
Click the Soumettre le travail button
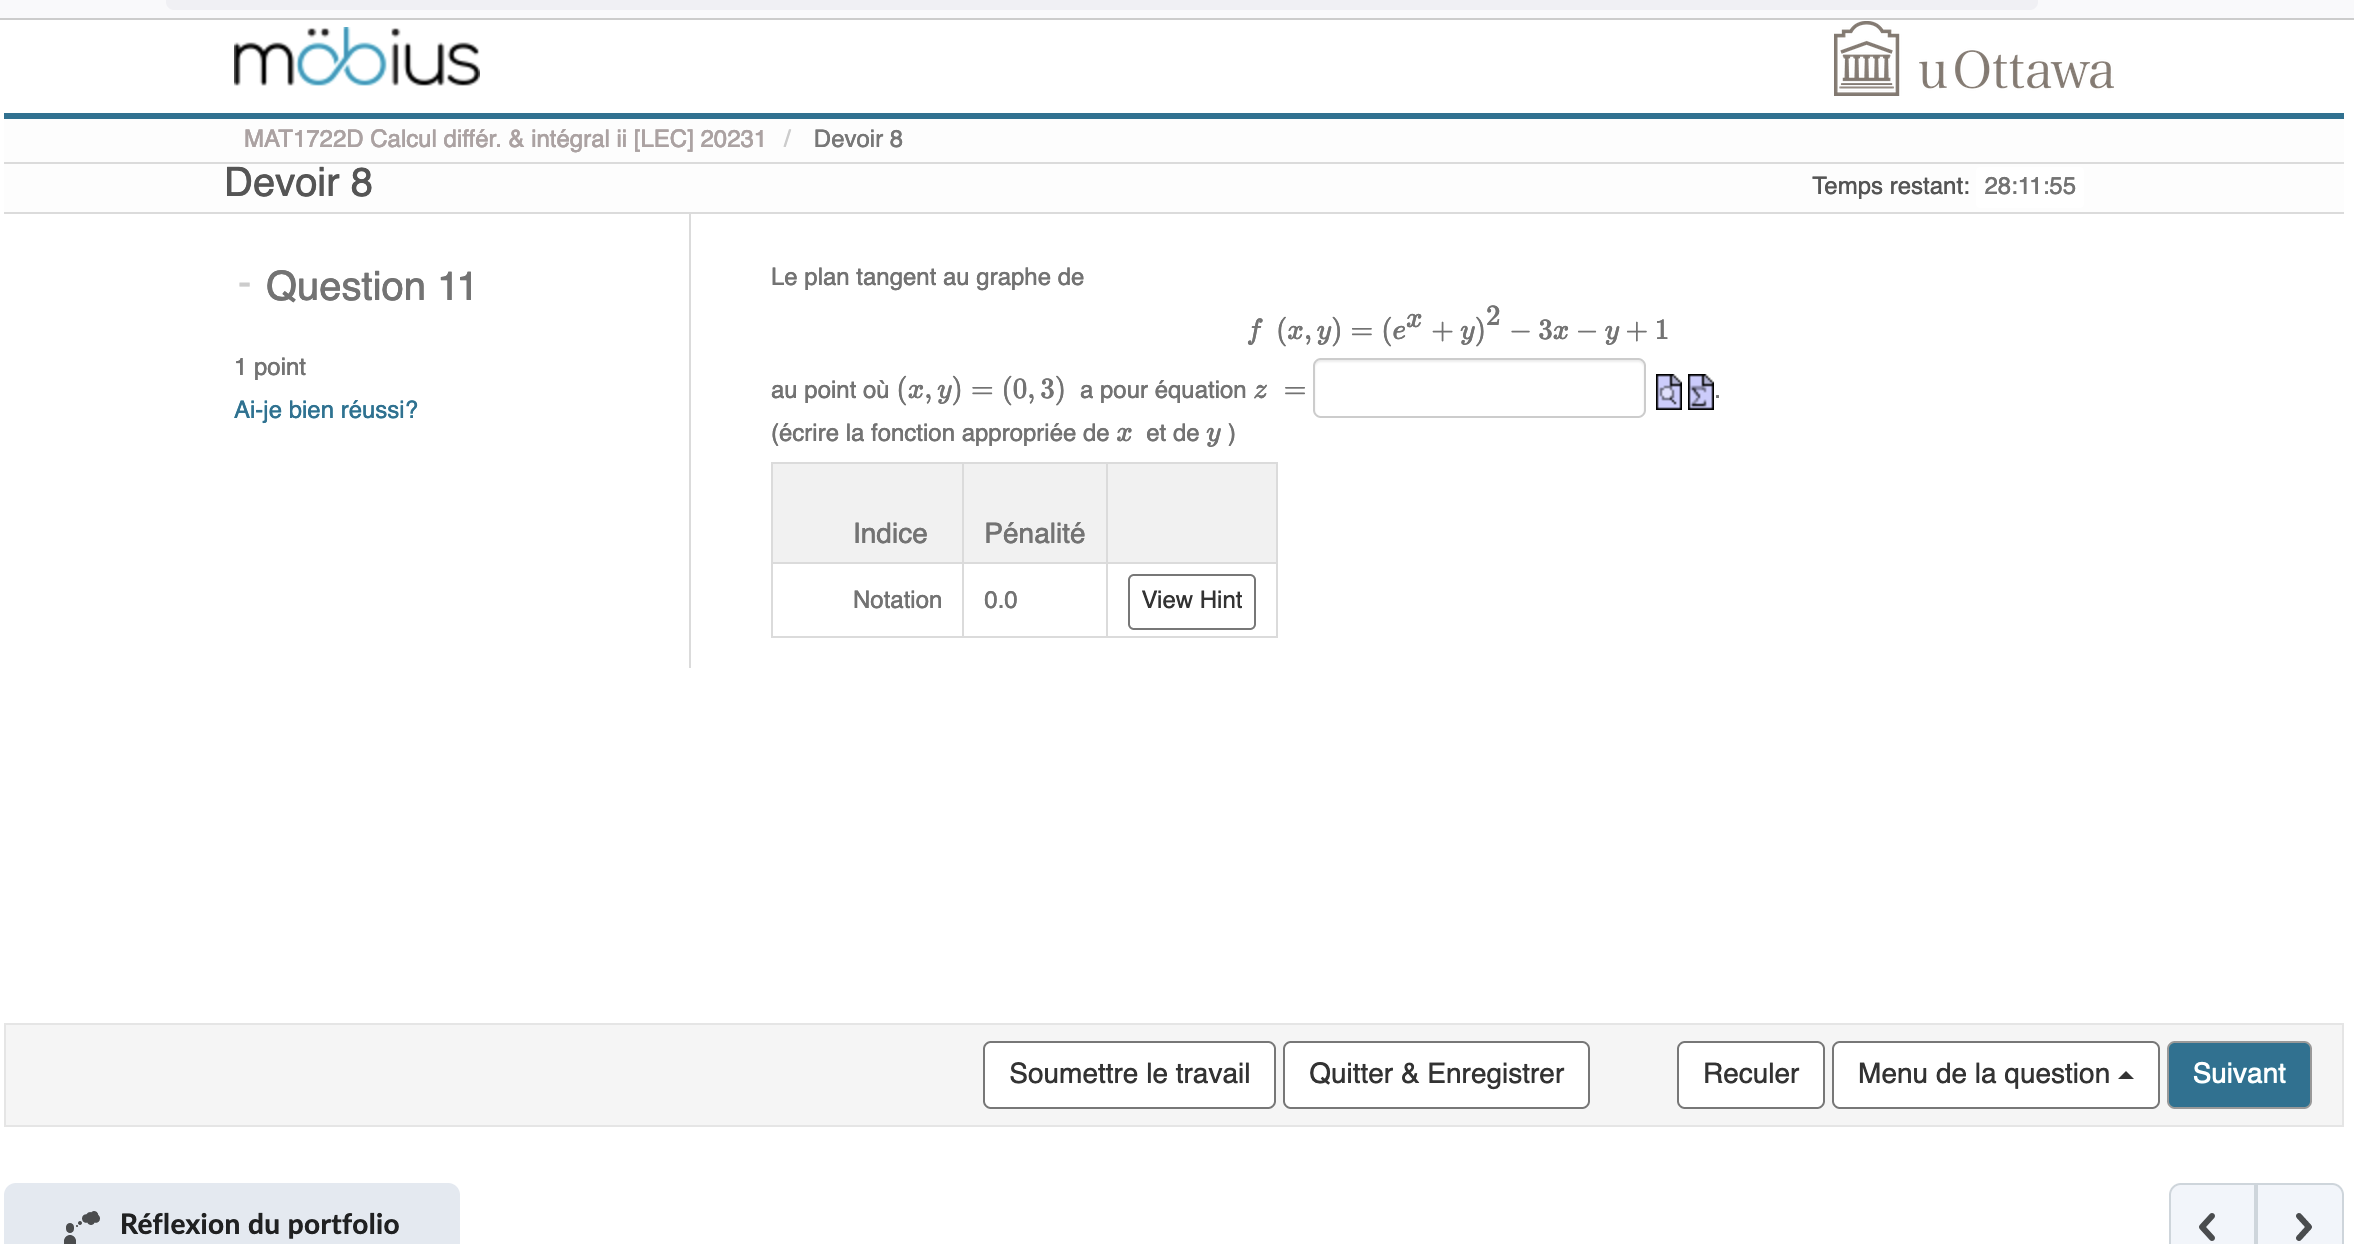click(x=1128, y=1074)
